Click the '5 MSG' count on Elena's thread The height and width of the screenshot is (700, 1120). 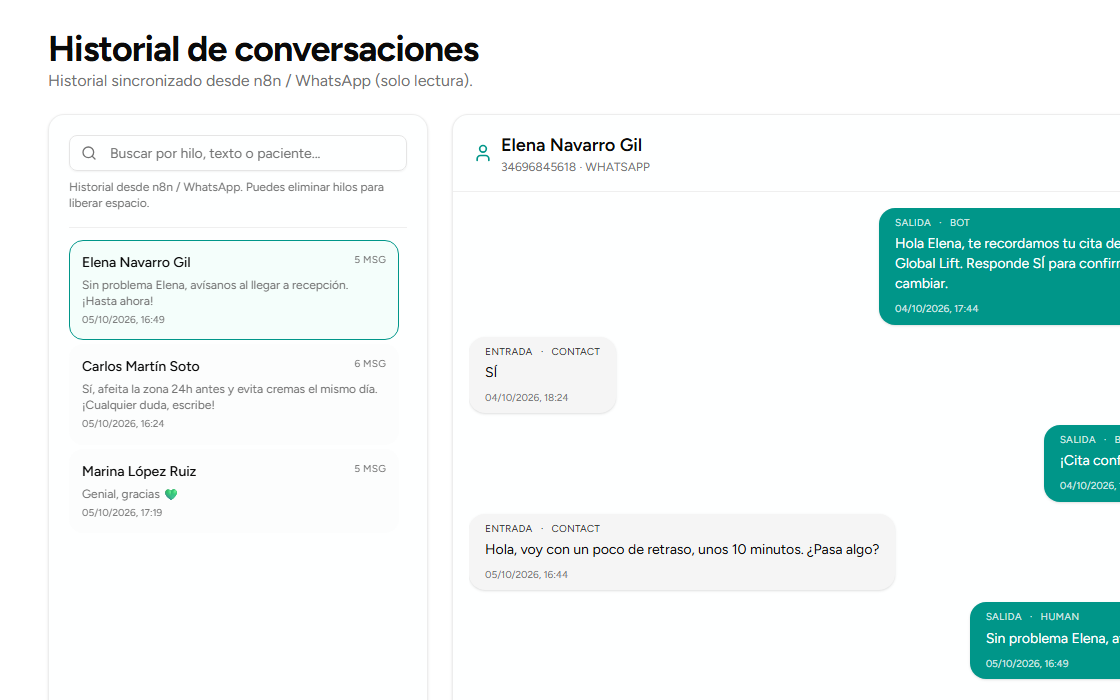click(x=370, y=260)
